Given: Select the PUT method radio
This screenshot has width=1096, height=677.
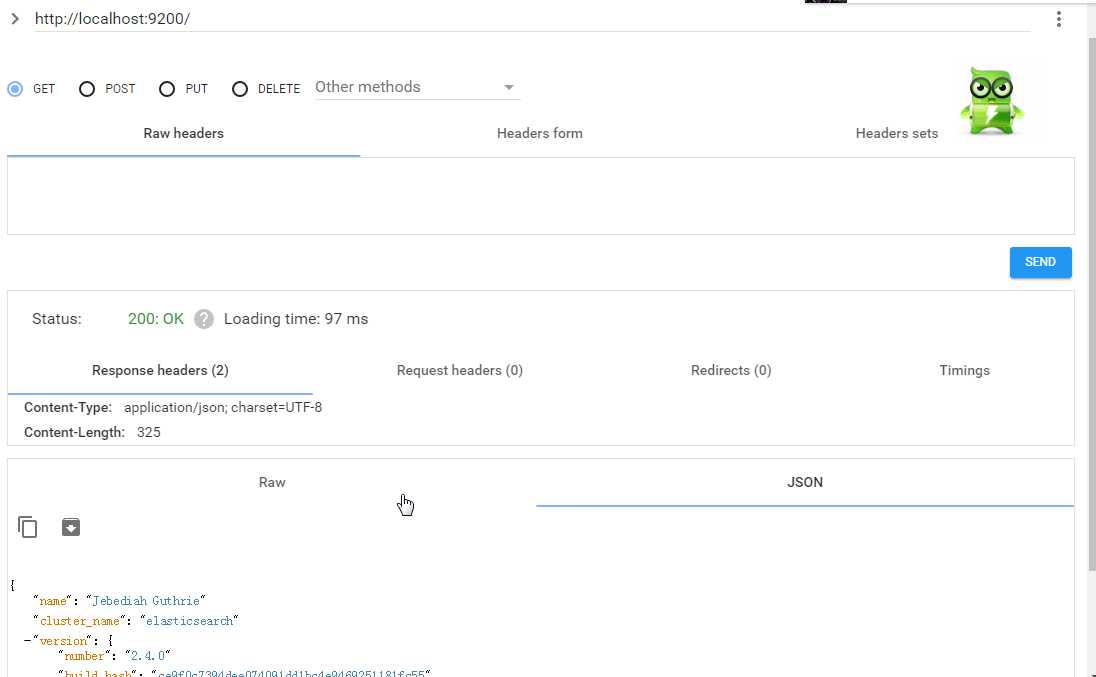Looking at the screenshot, I should tap(166, 89).
